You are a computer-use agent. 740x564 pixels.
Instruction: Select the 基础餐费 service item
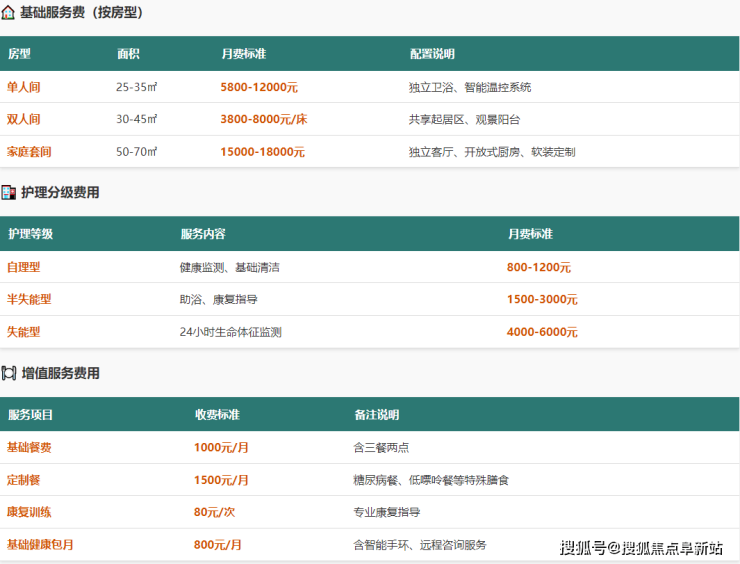29,447
